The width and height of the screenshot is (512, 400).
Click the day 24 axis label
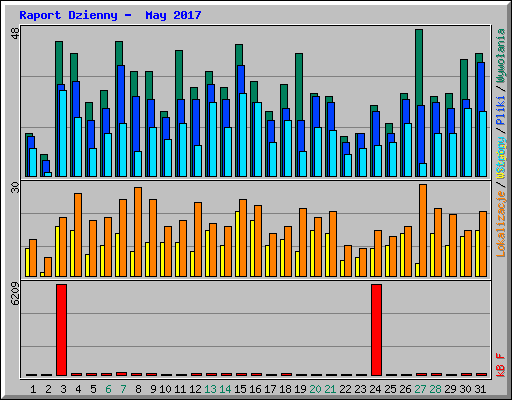pyautogui.click(x=375, y=389)
